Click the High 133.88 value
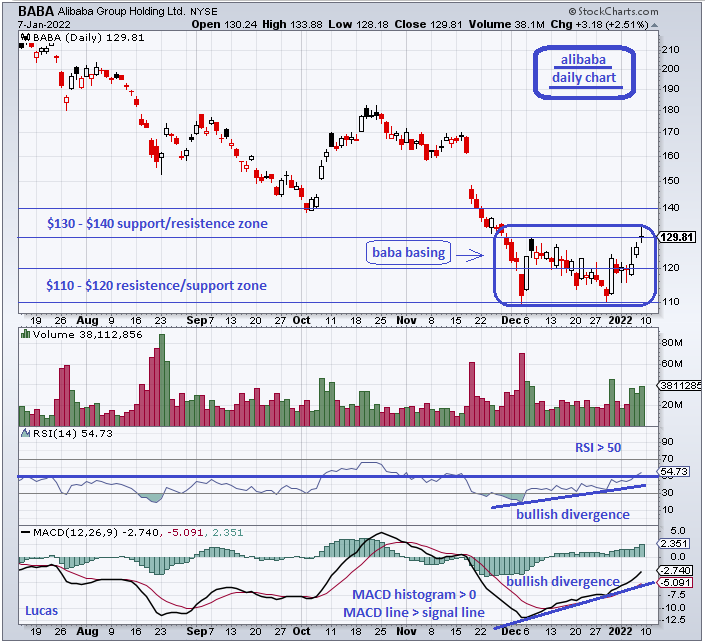The image size is (705, 643). click(x=292, y=24)
